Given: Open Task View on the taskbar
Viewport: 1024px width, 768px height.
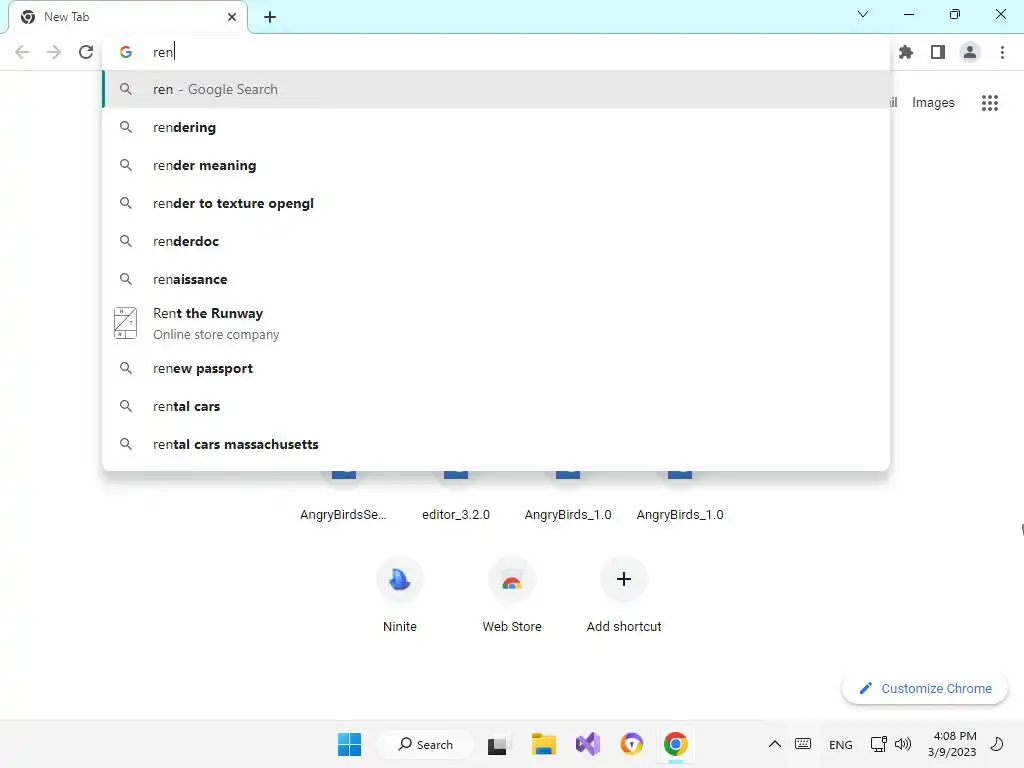Looking at the screenshot, I should coord(498,744).
